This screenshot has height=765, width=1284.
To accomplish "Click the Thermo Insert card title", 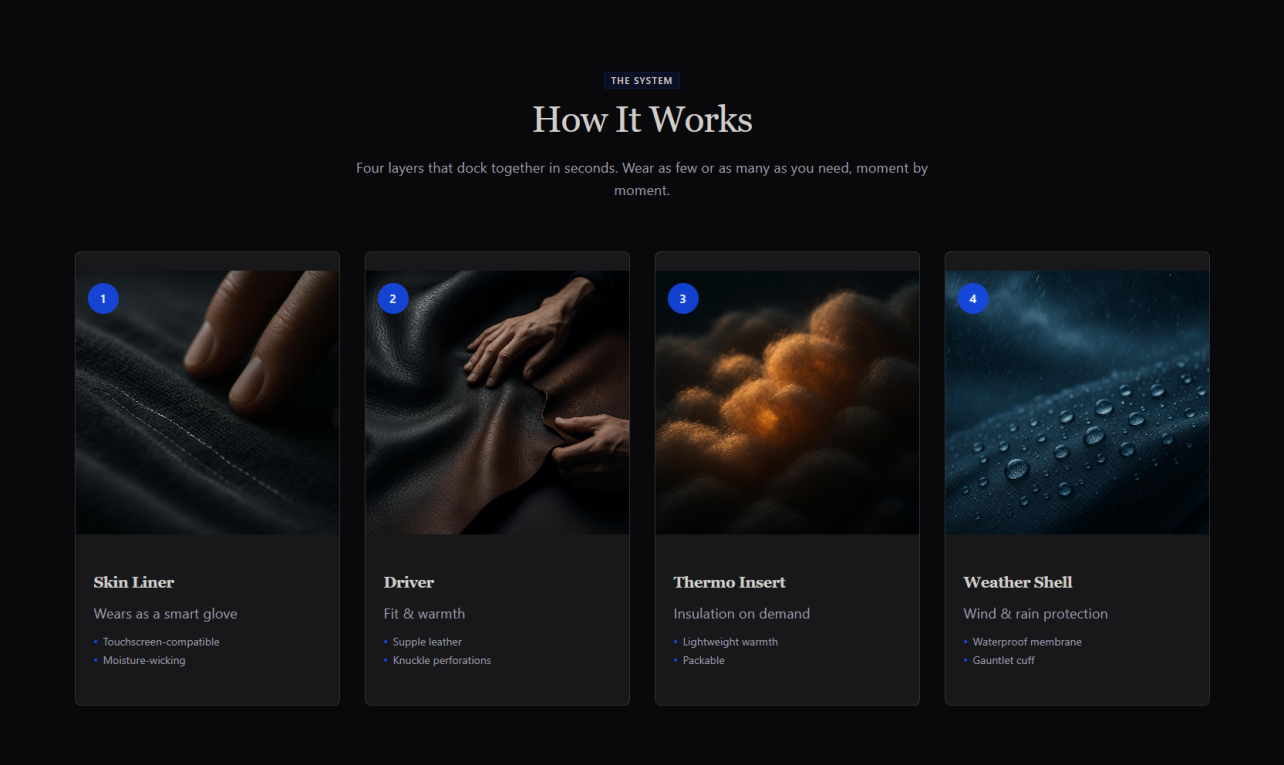I will (730, 582).
